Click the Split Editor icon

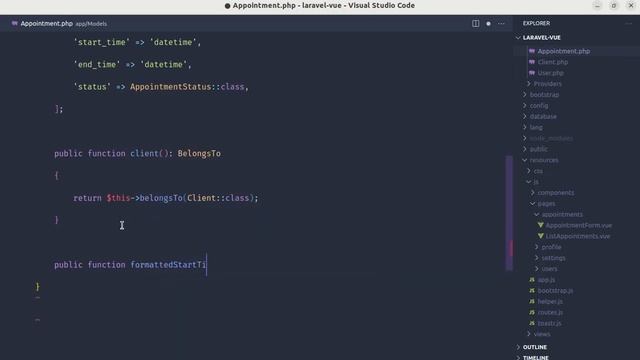click(476, 24)
